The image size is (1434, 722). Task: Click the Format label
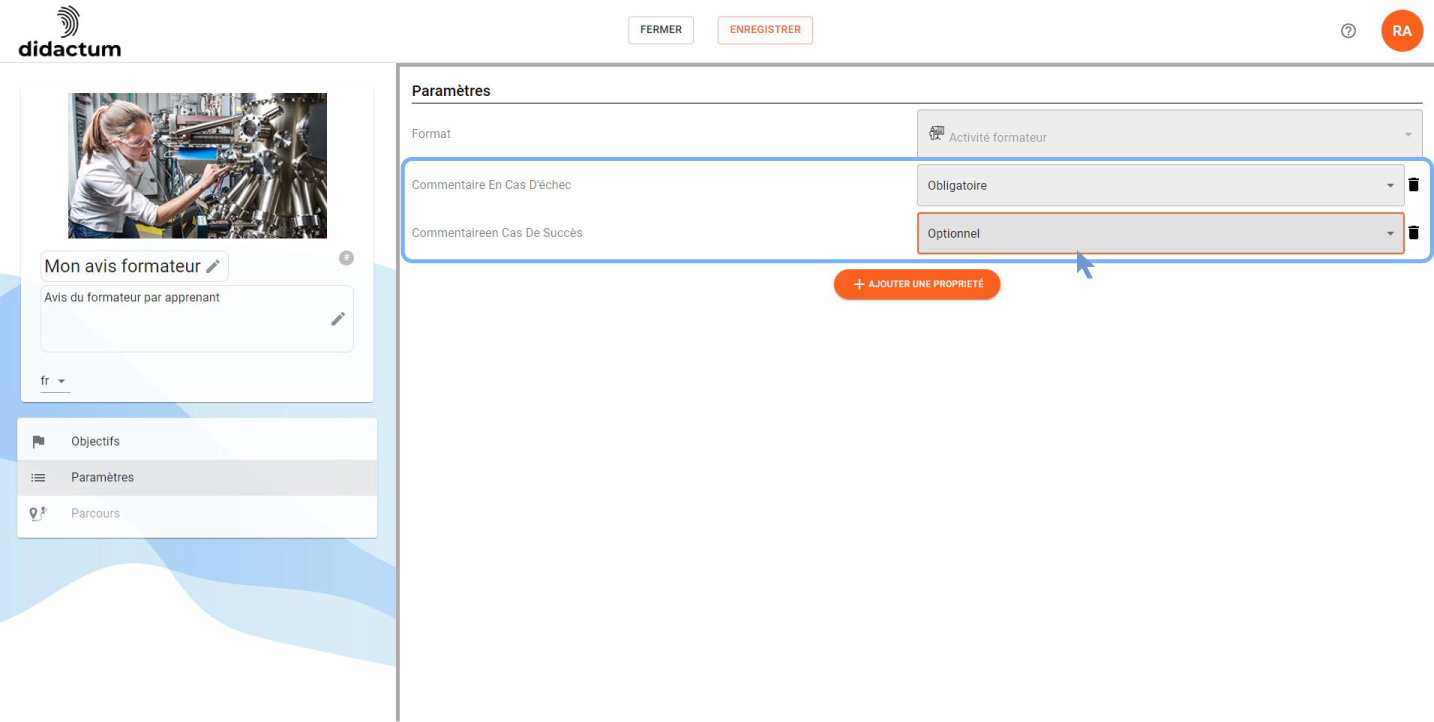pos(431,134)
